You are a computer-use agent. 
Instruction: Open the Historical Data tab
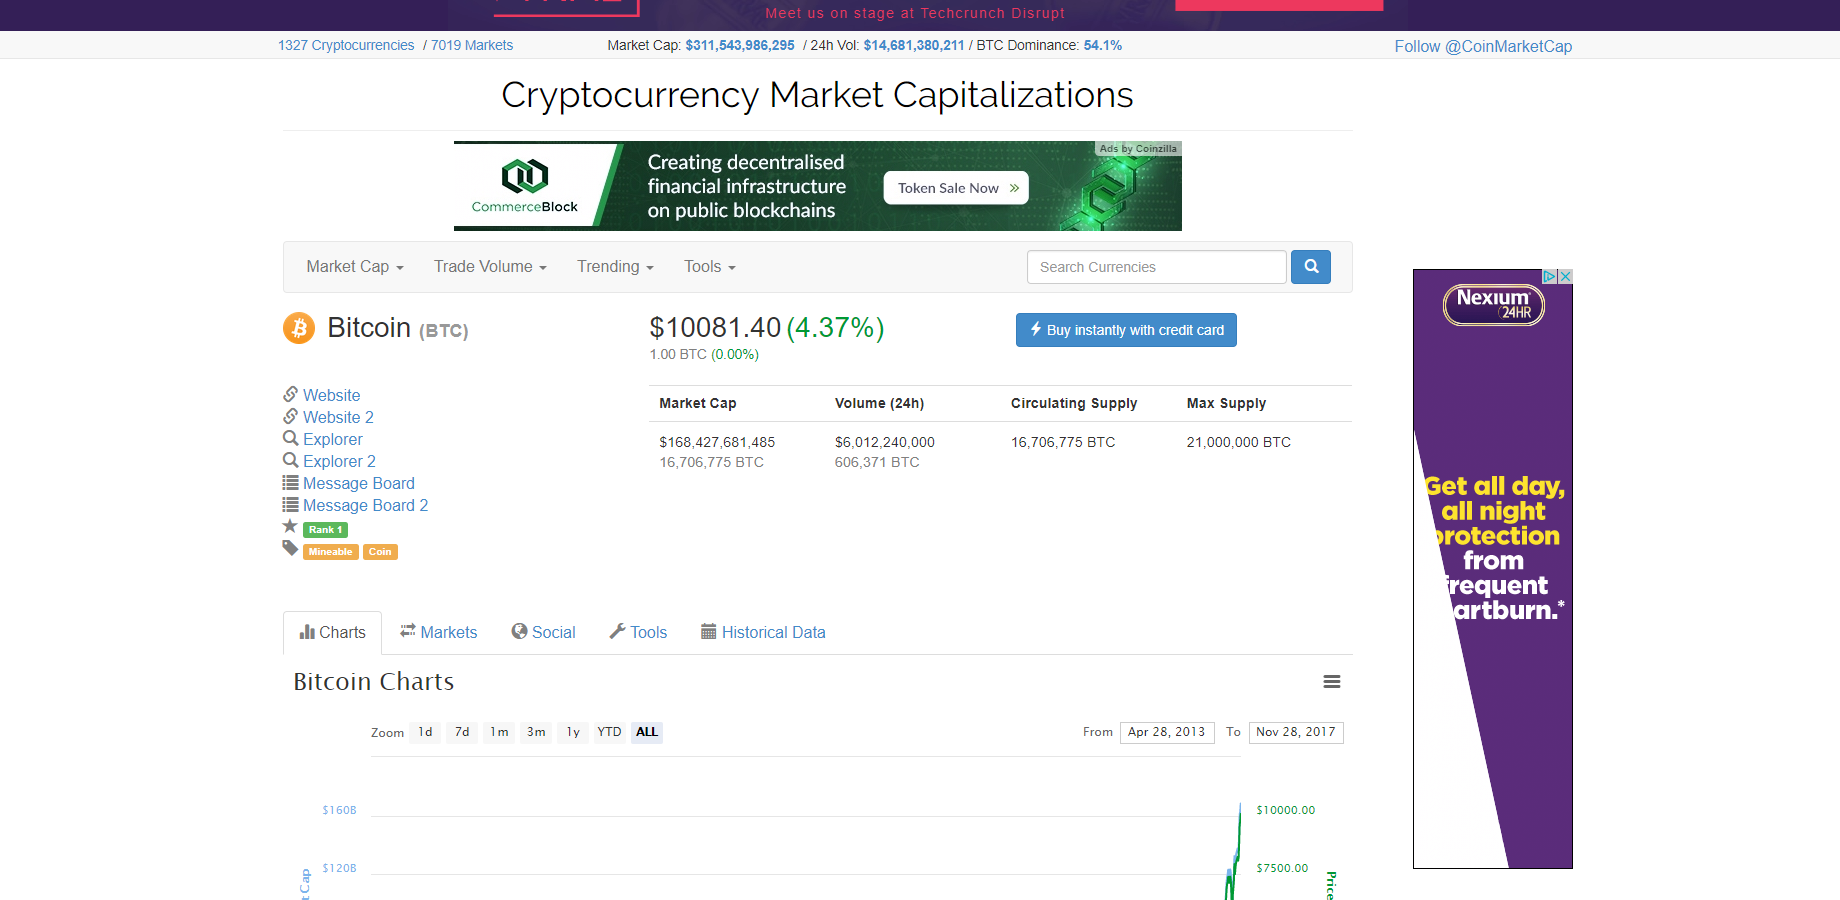pos(763,632)
